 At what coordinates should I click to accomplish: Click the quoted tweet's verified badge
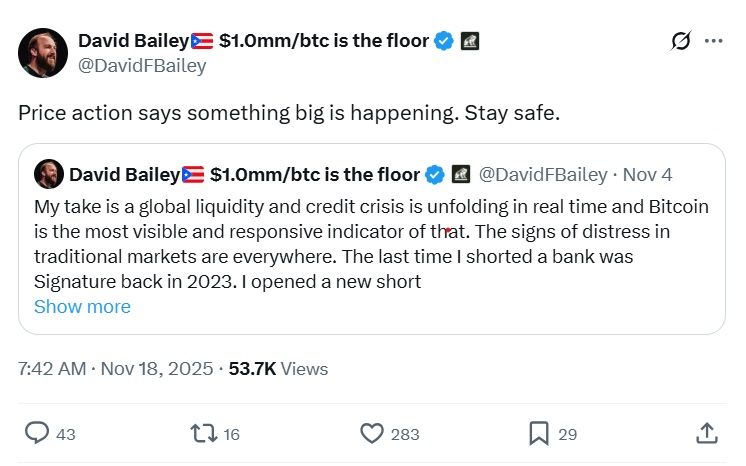435,174
